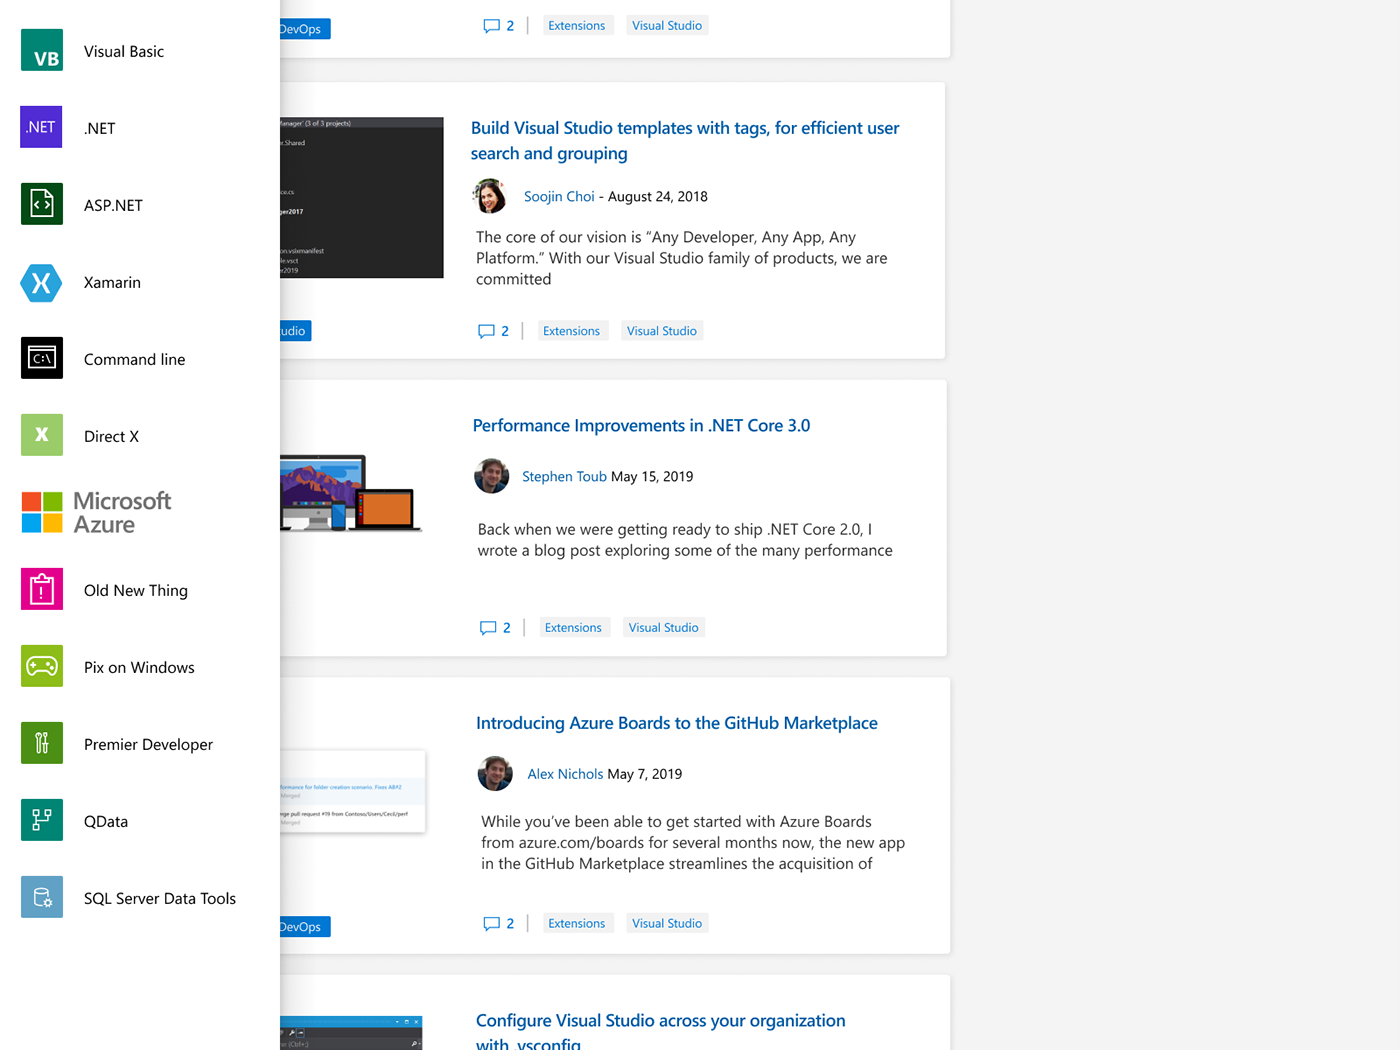Screen dimensions: 1400x1050
Task: Click Extensions tag on .NET Core 3.0 post
Action: [574, 627]
